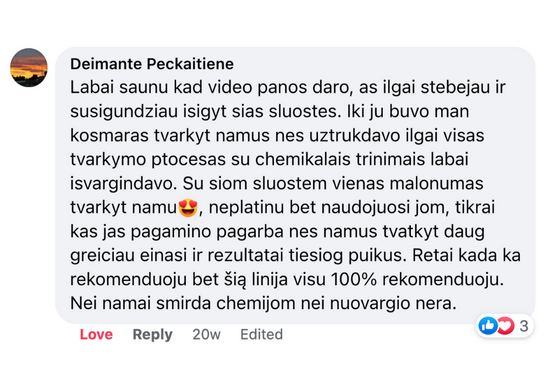Click the word "rezultatai" in the comment
The image size is (550, 386).
245,255
